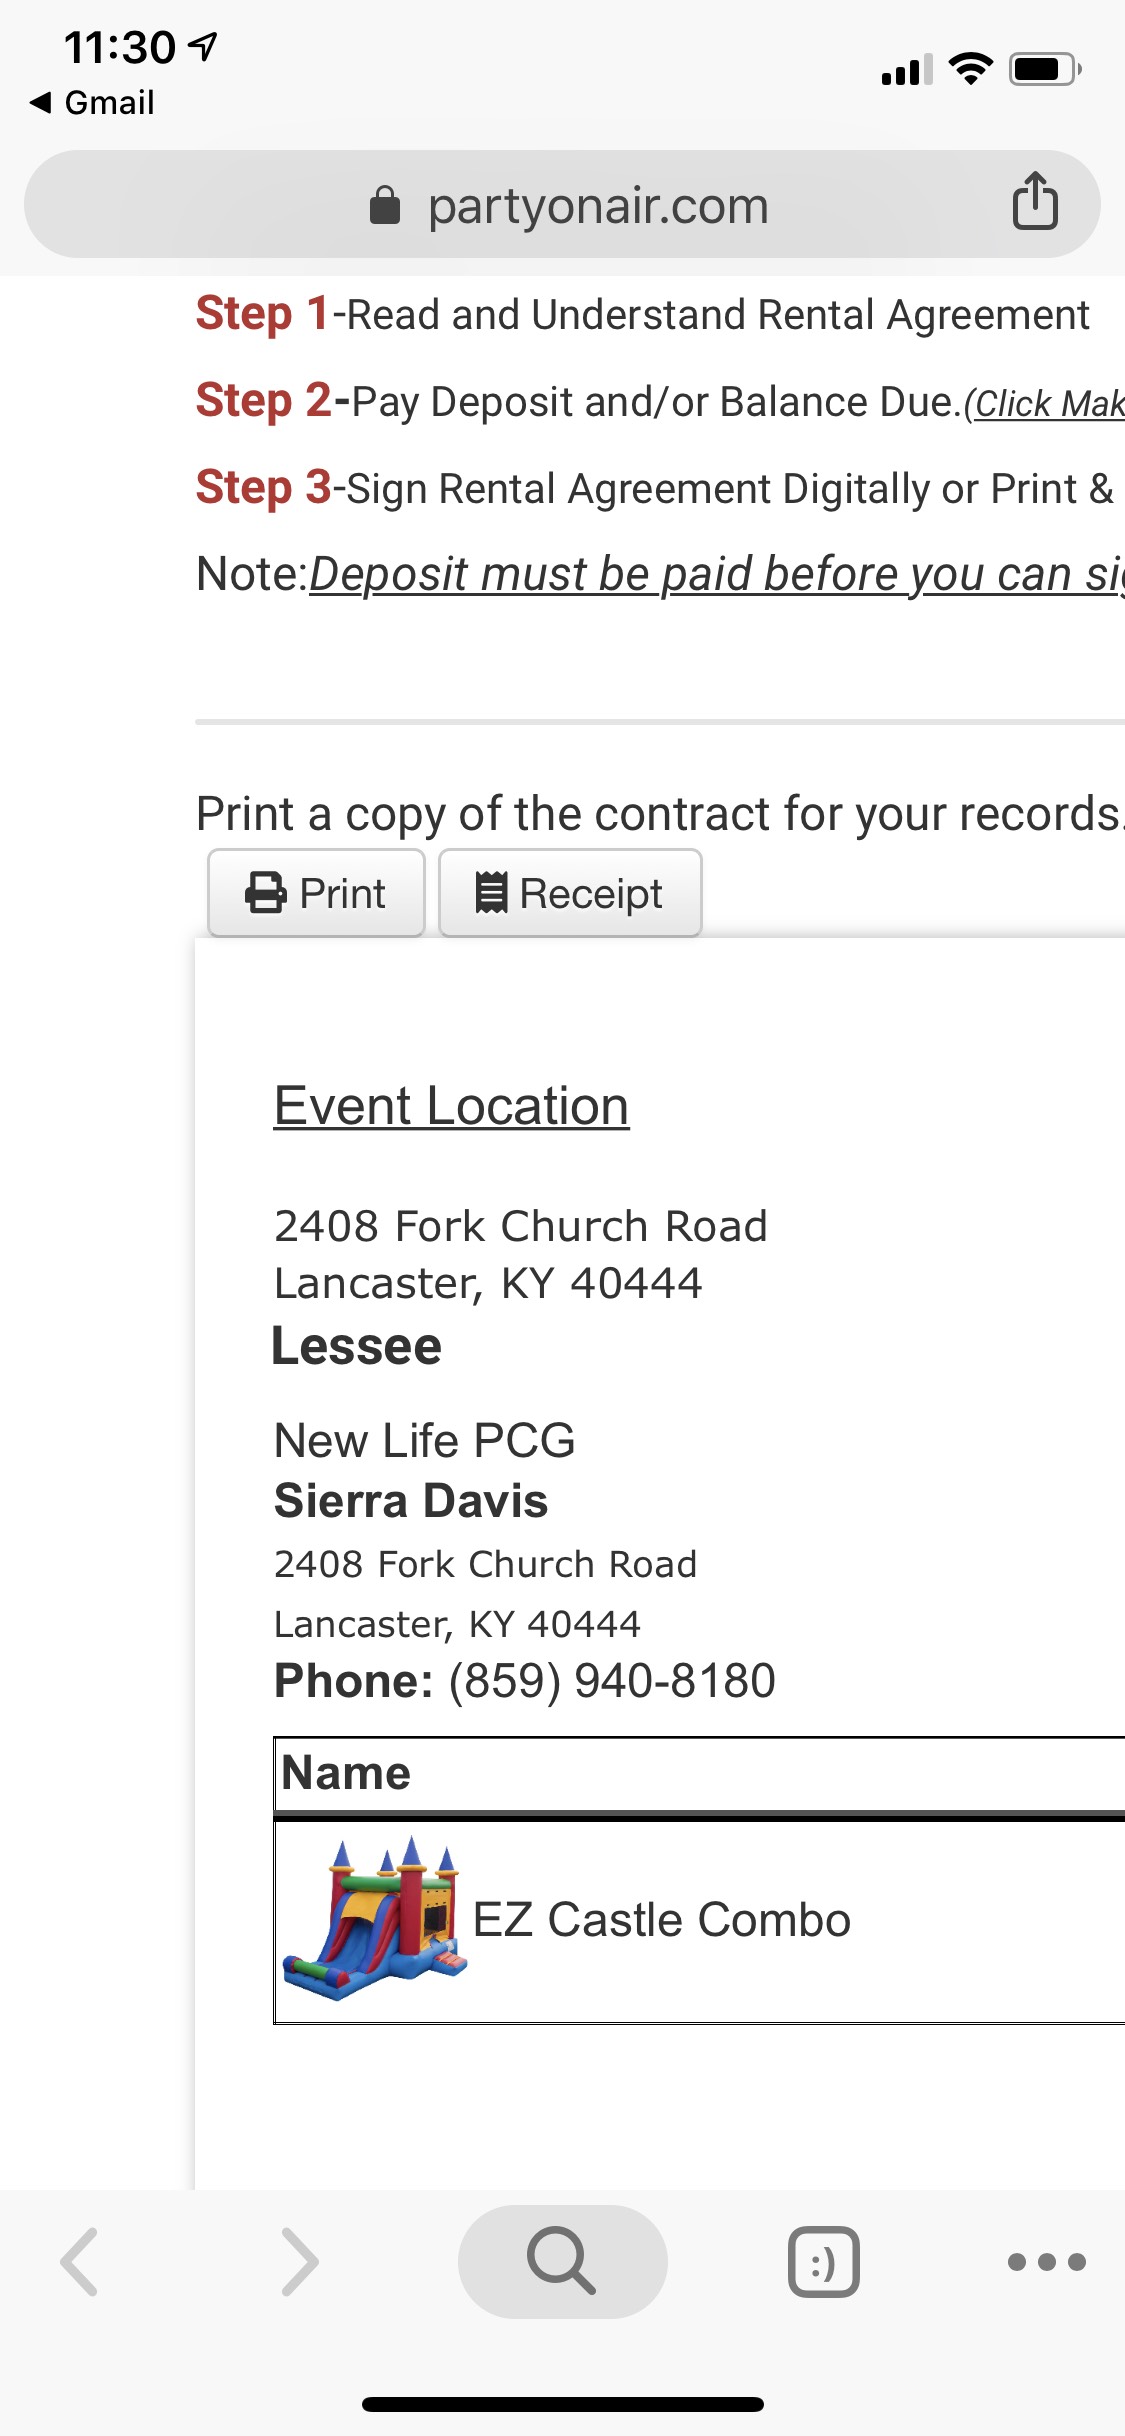The height and width of the screenshot is (2436, 1125).
Task: Tap the EZ Castle Combo thumbnail image
Action: (x=372, y=1919)
